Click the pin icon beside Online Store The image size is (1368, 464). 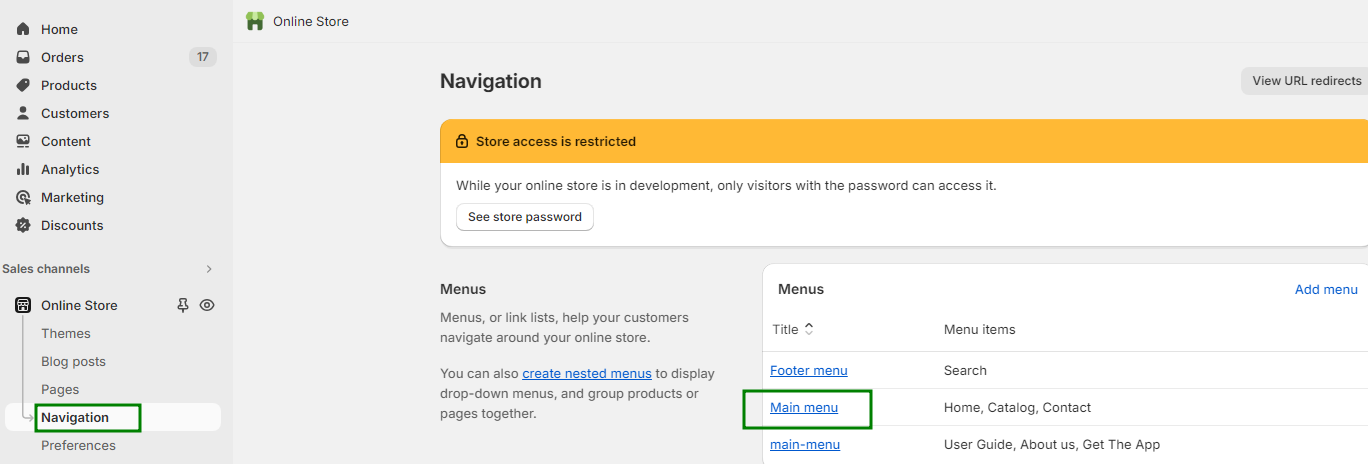point(183,305)
